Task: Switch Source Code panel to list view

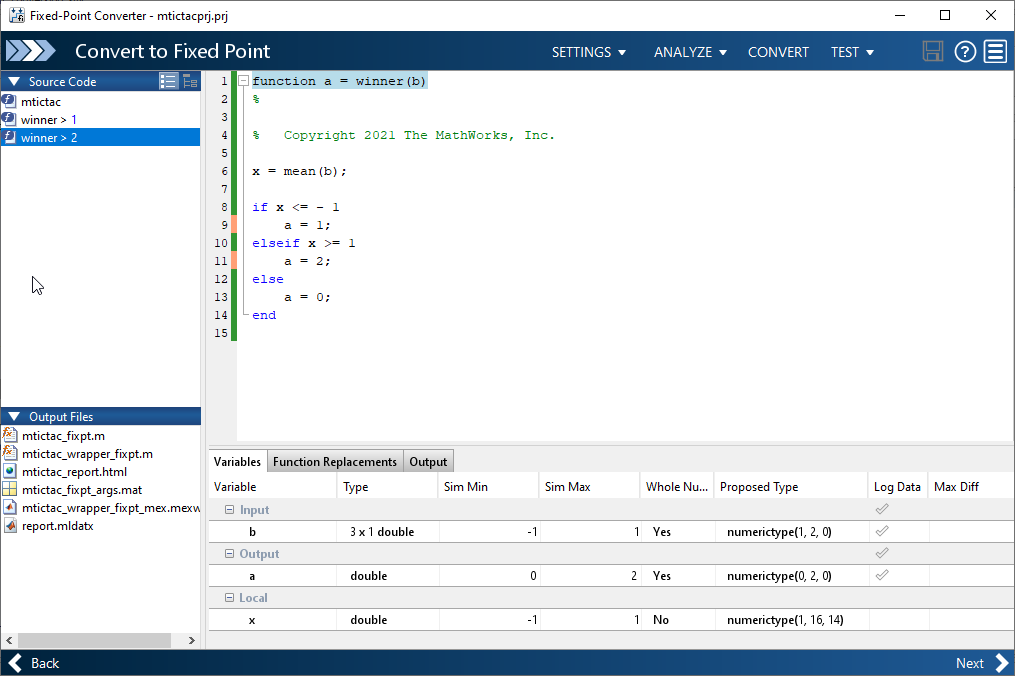Action: coord(168,81)
